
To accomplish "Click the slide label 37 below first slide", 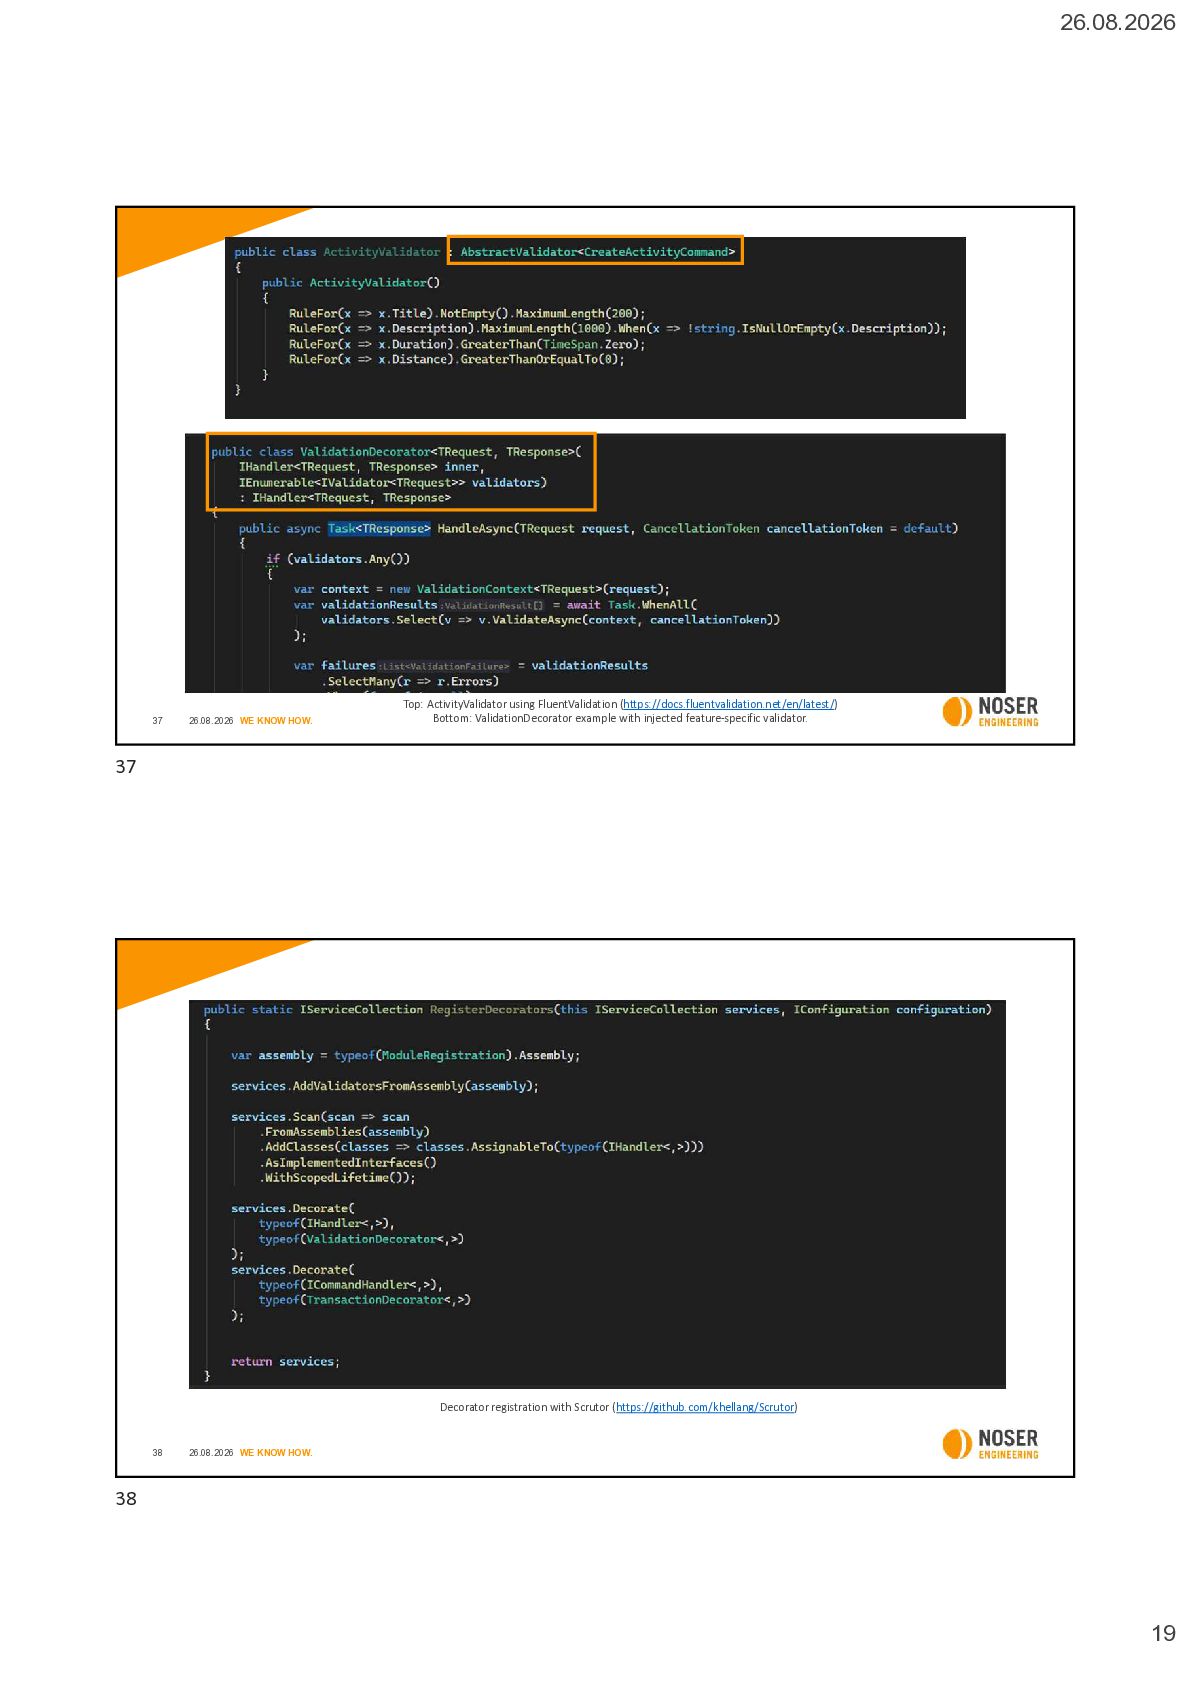I will (126, 767).
